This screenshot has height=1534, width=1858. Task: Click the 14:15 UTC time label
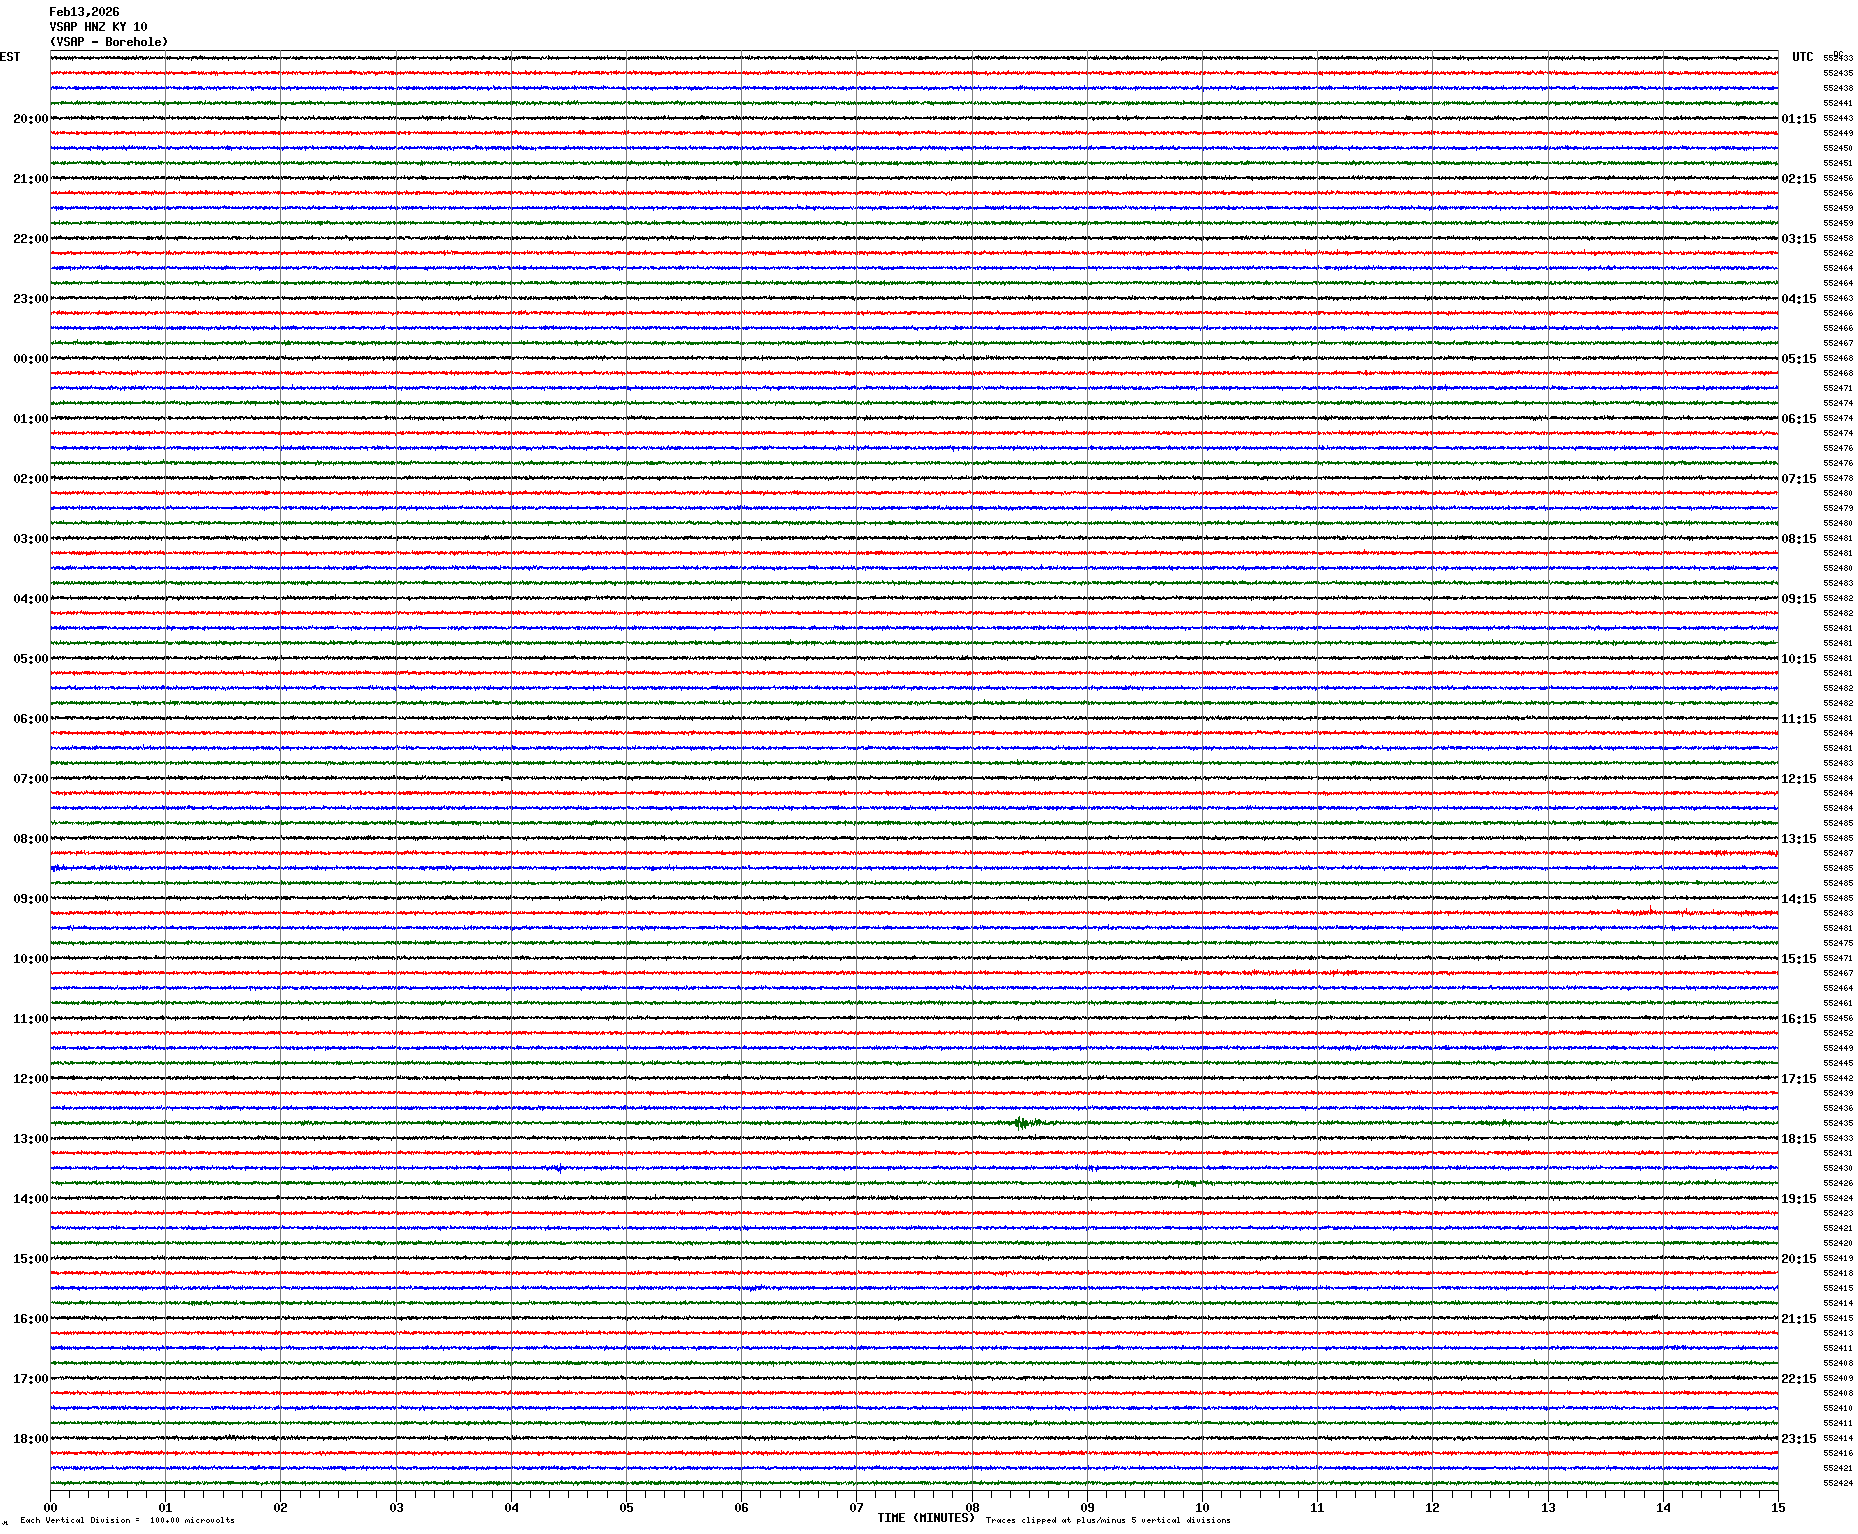pos(1798,899)
